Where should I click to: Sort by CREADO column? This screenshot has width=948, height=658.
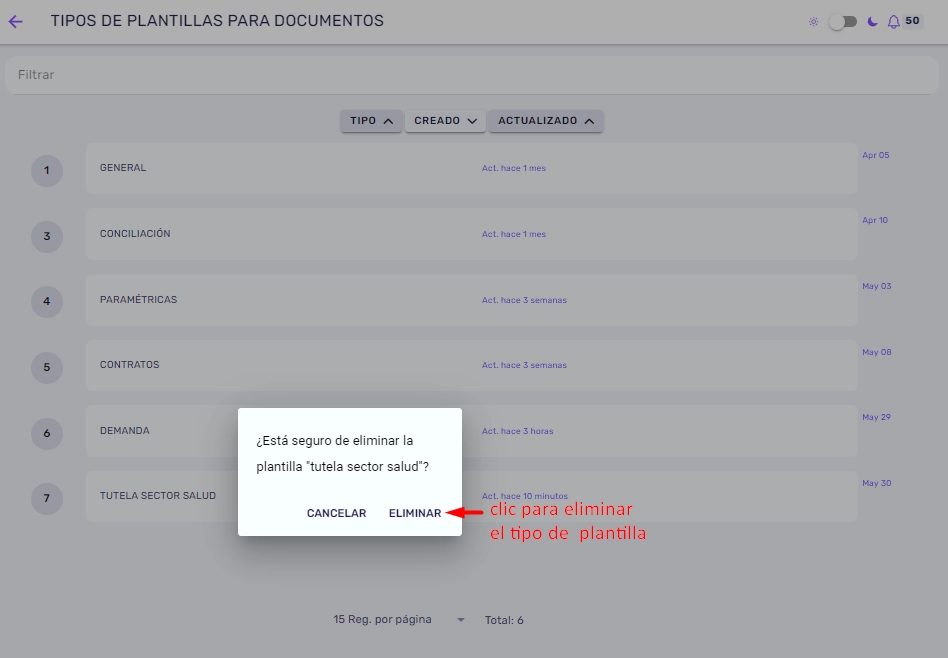445,121
